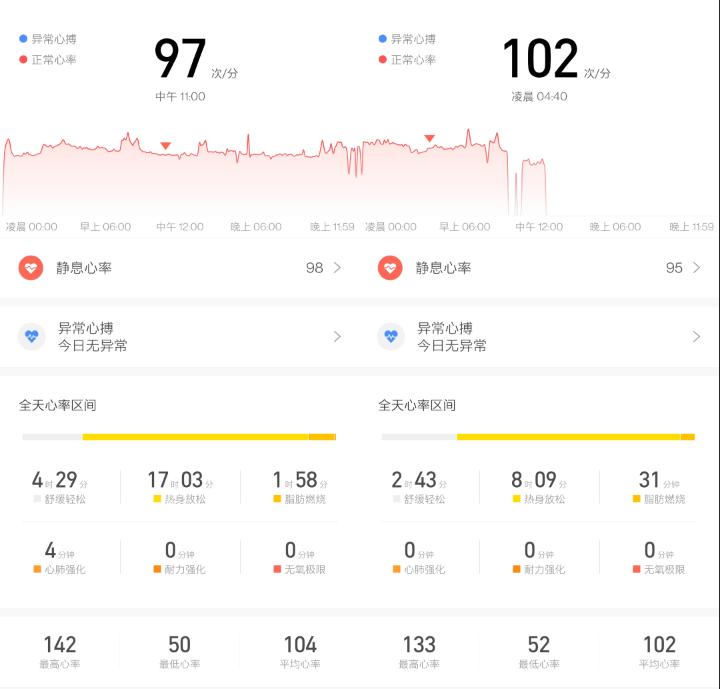This screenshot has height=689, width=720.
Task: Toggle the blue 异常心搏 legend dot beside 97
Action: pos(23,39)
